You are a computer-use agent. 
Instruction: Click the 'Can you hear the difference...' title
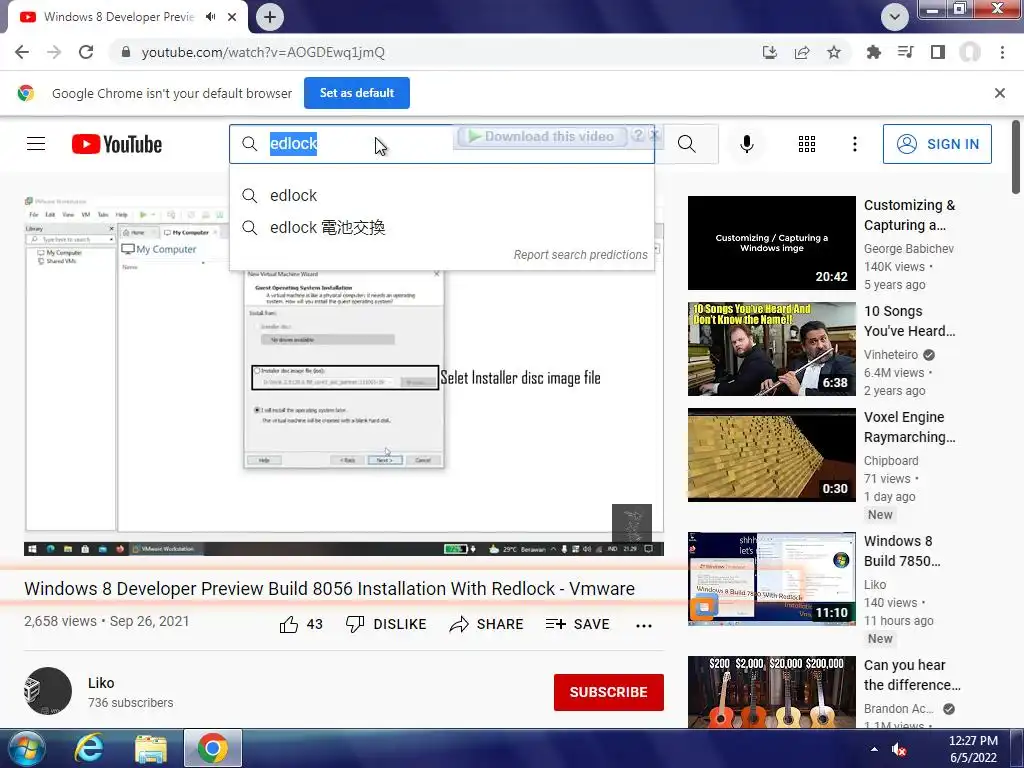pos(912,675)
